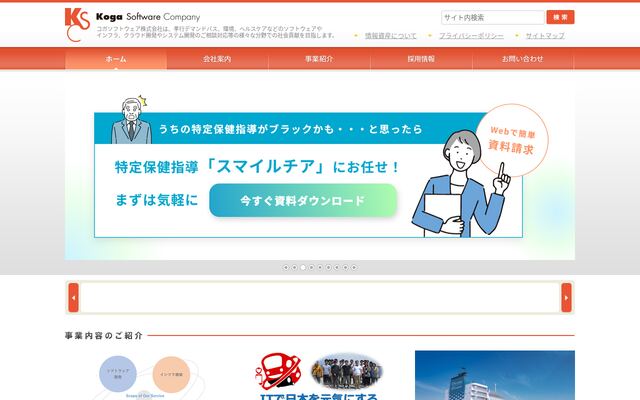The height and width of the screenshot is (400, 640).
Task: Open the service scope circles diagram thumbnail
Action: click(x=145, y=376)
